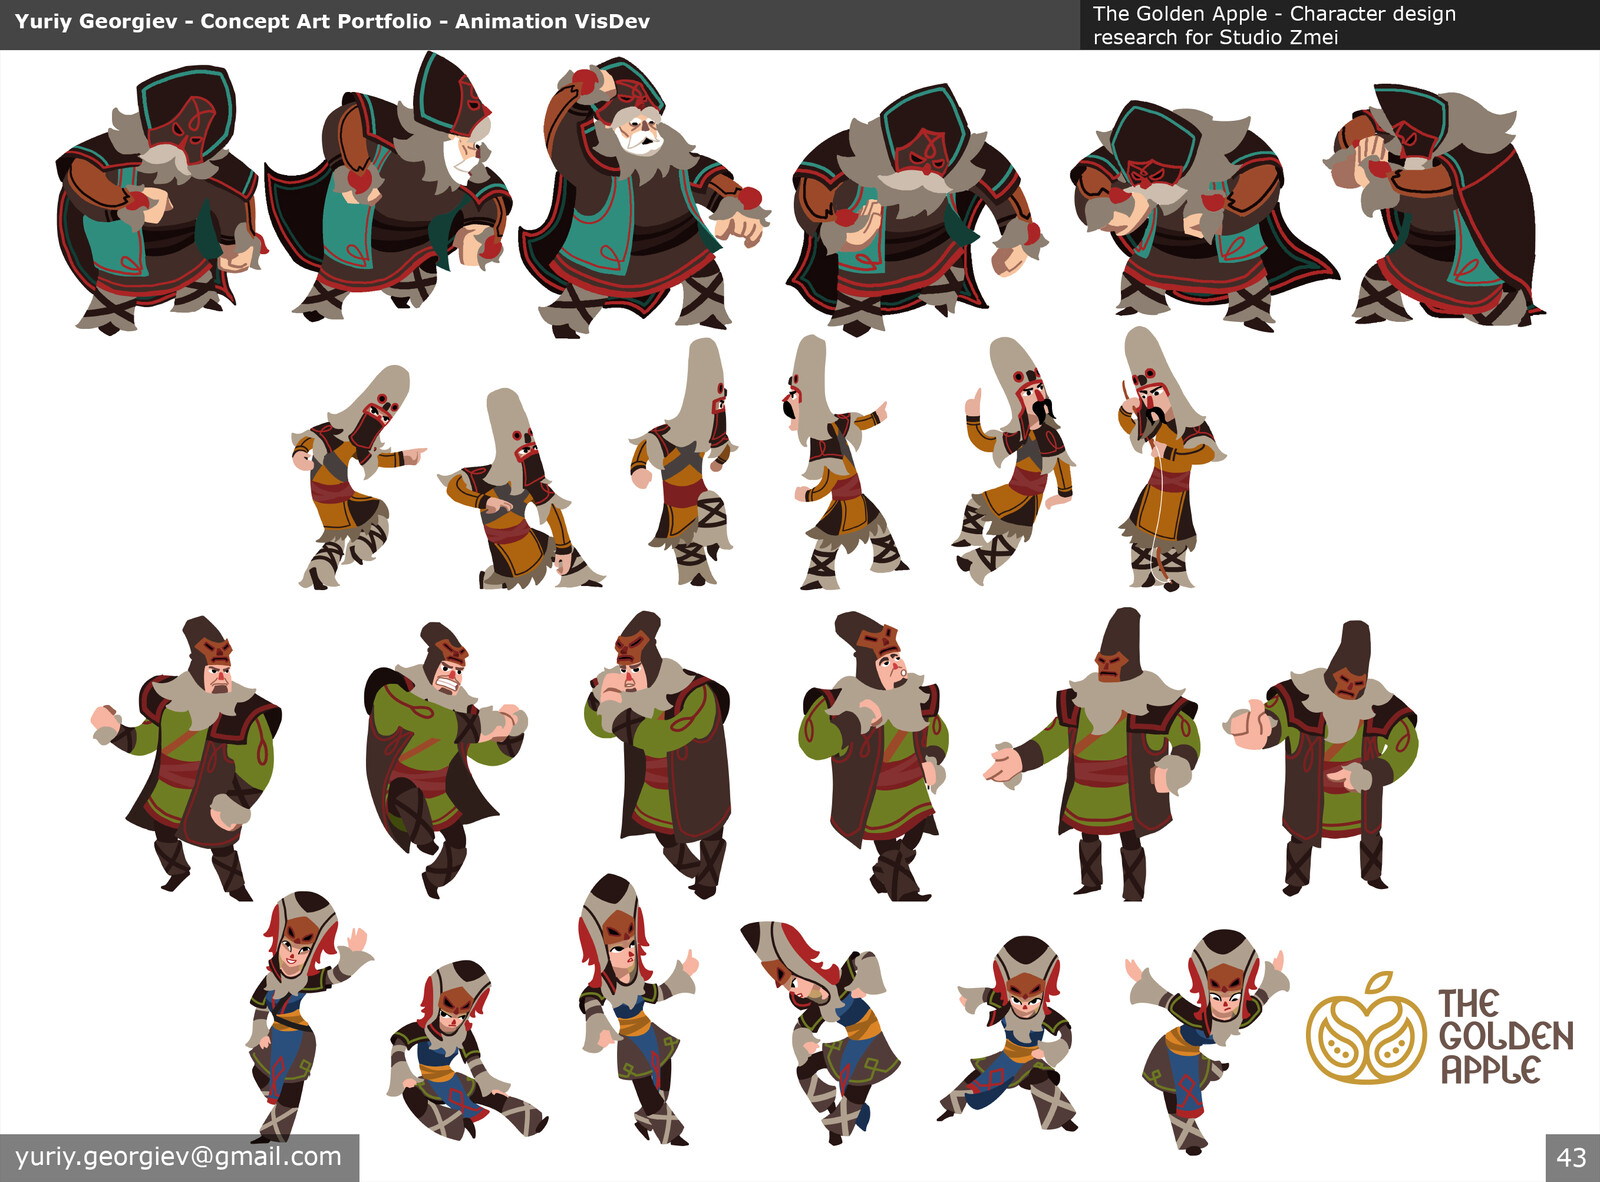Select the red-haired girl with both arms raised
The height and width of the screenshot is (1182, 1600).
click(x=1207, y=1040)
